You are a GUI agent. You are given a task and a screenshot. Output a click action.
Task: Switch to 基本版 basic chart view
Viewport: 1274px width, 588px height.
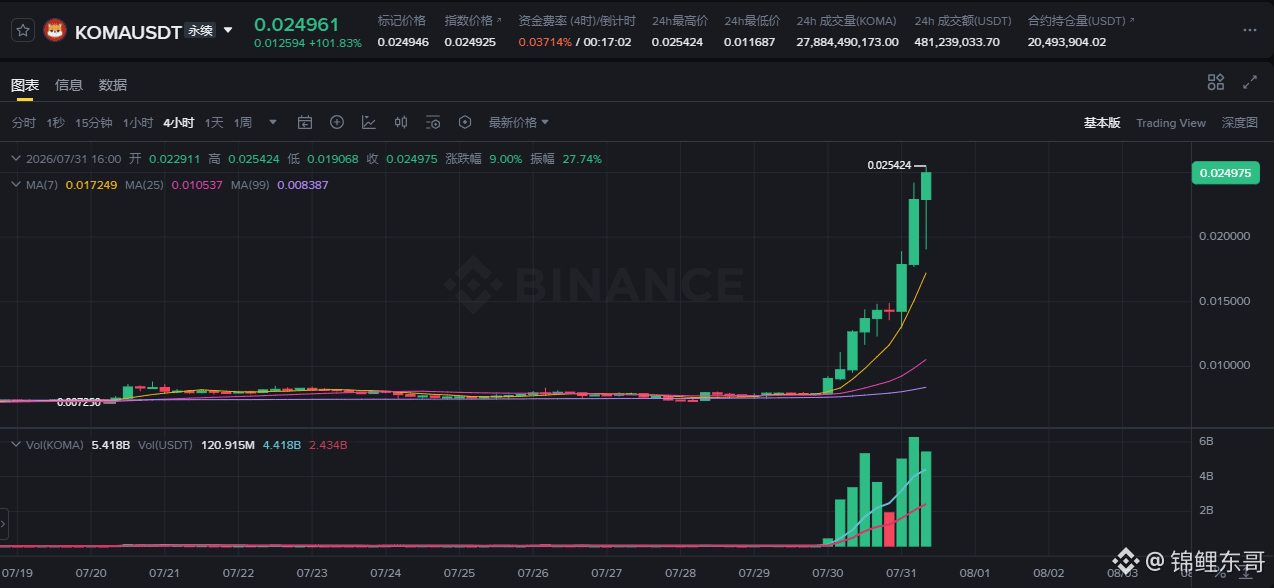(1102, 123)
